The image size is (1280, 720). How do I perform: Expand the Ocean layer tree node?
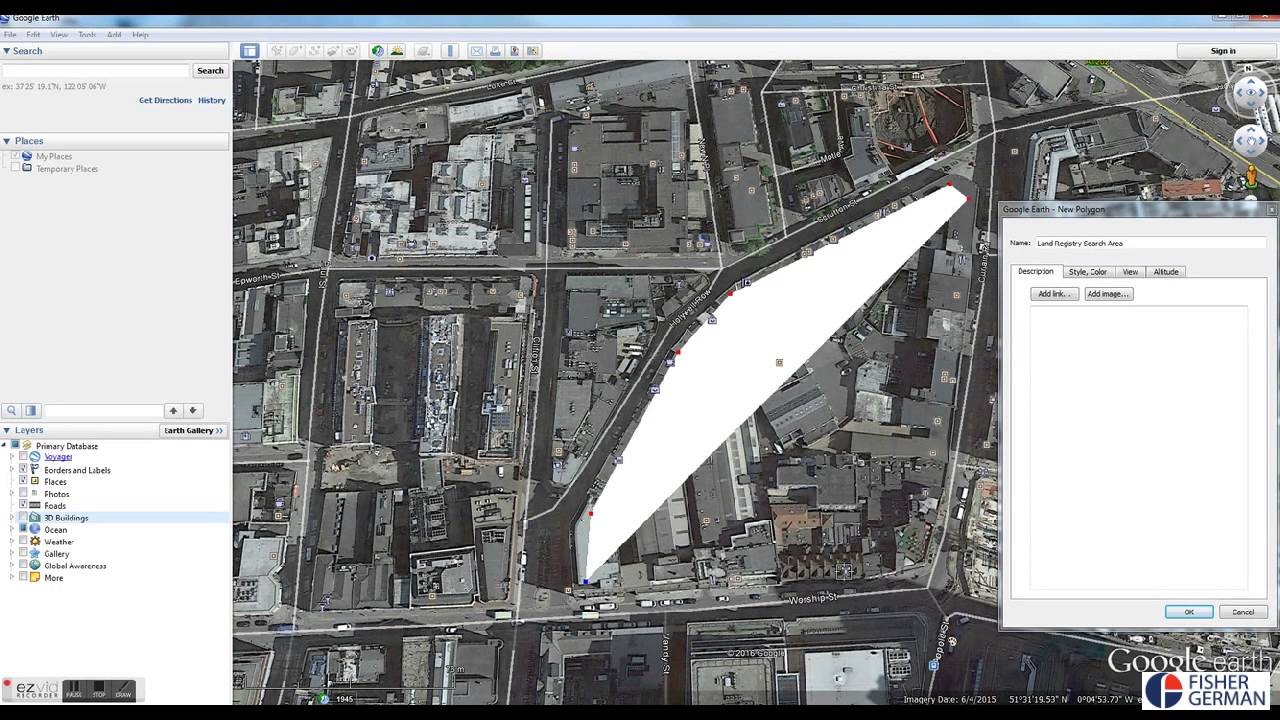pyautogui.click(x=12, y=529)
